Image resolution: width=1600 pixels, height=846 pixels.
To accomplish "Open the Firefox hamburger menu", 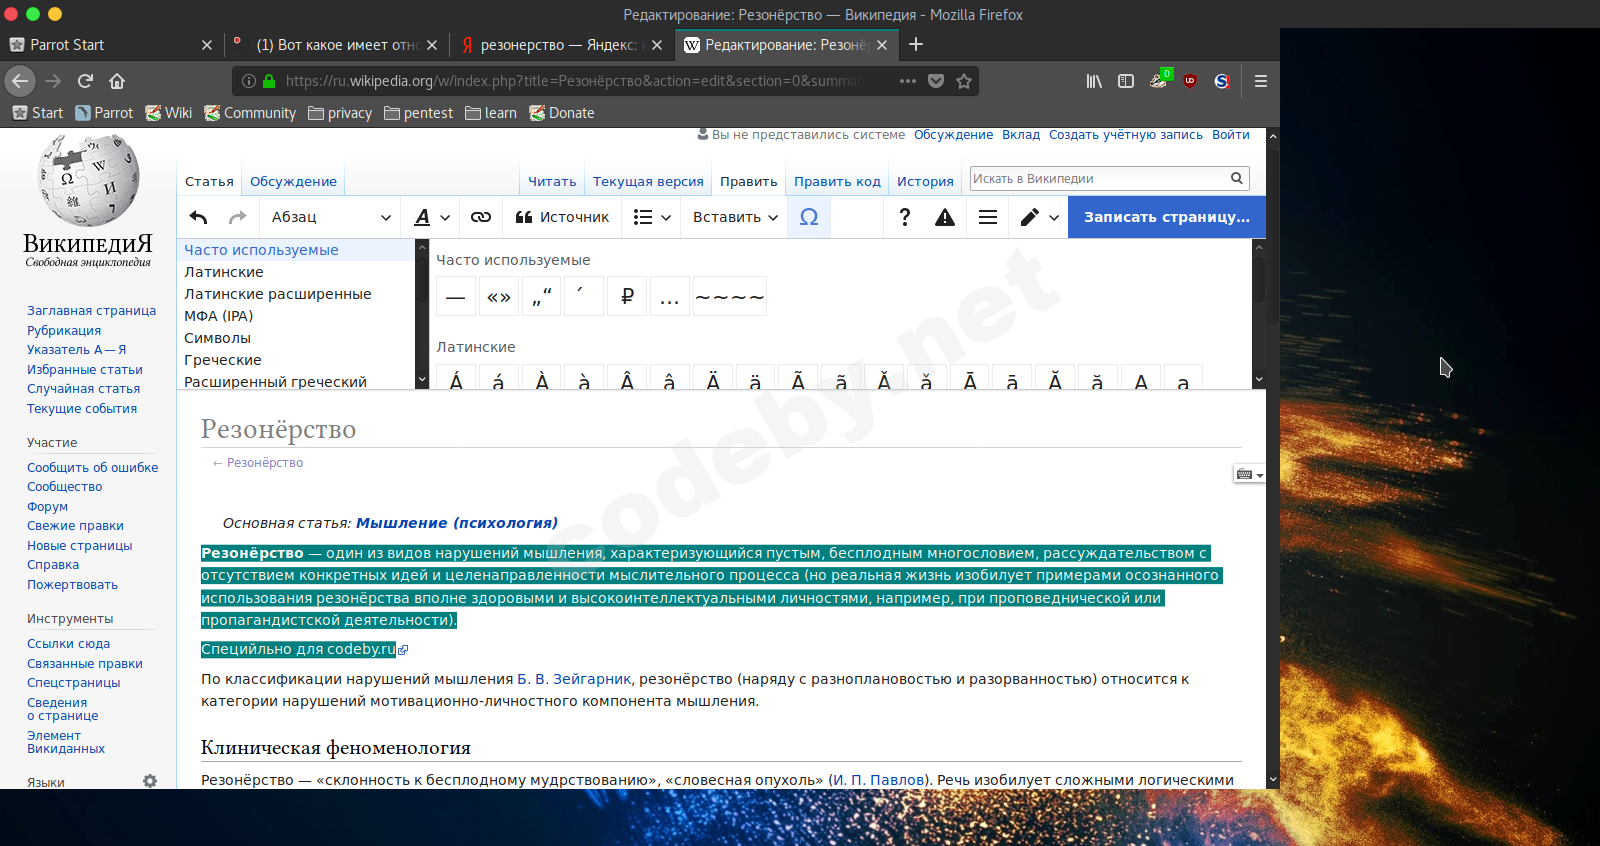I will point(1261,81).
